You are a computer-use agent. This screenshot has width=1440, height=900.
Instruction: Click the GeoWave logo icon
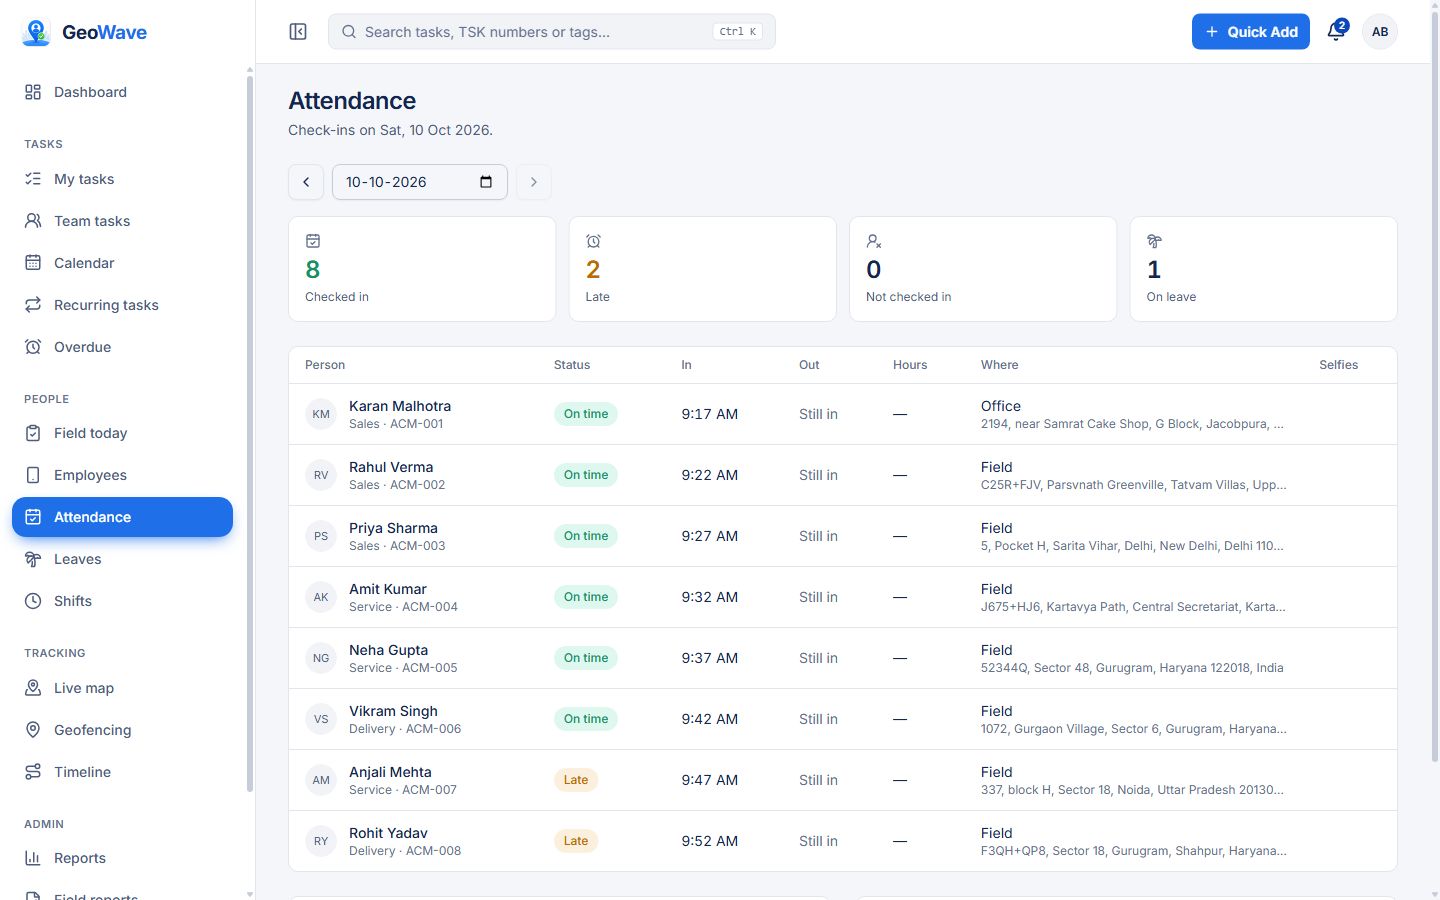point(36,32)
